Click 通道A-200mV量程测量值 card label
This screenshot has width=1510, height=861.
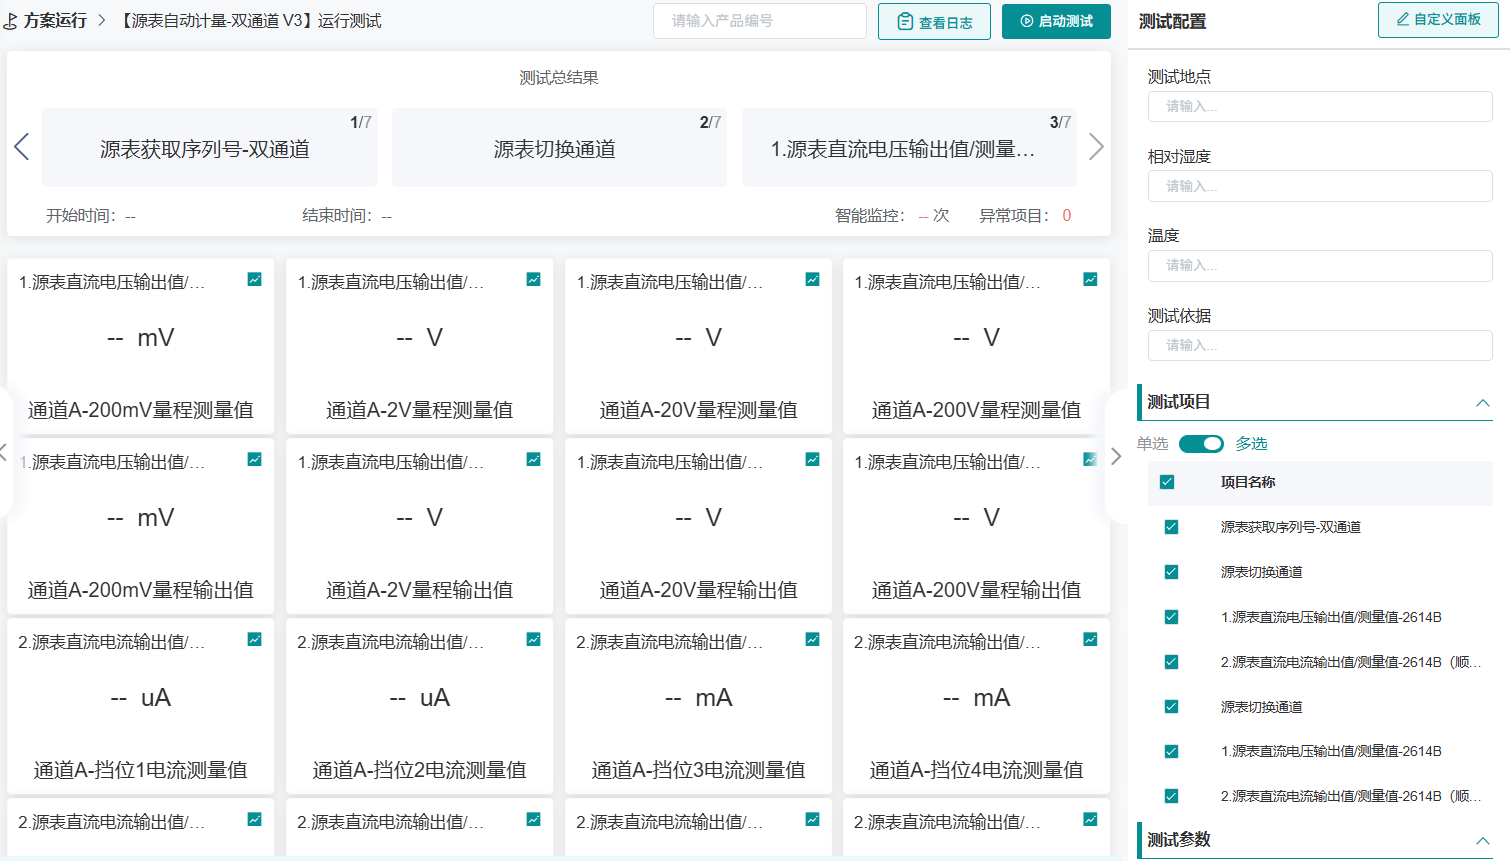pyautogui.click(x=141, y=410)
